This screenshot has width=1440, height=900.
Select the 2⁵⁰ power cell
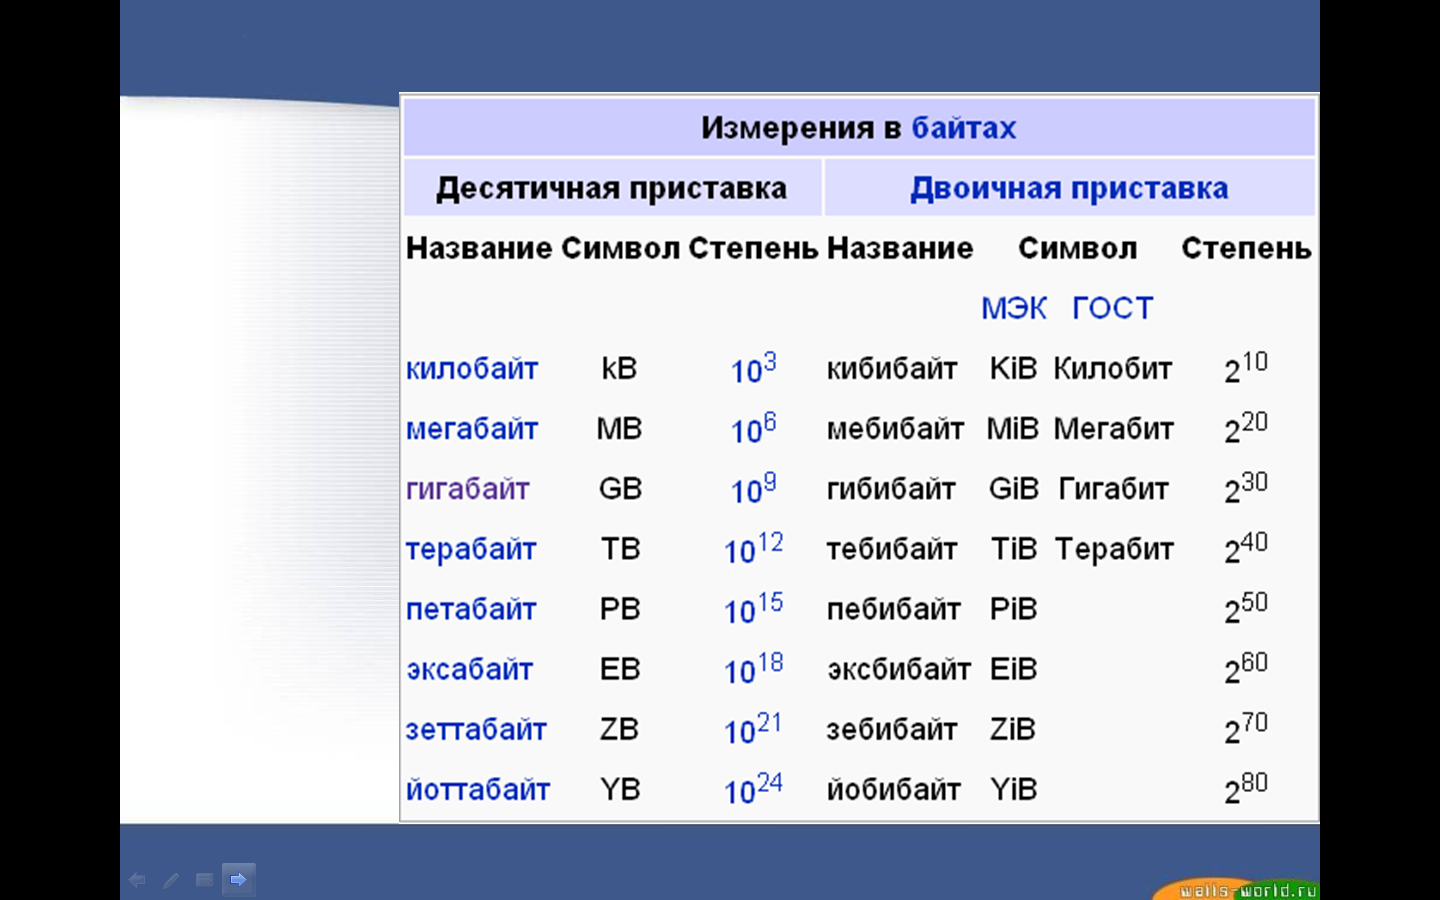coord(1246,609)
